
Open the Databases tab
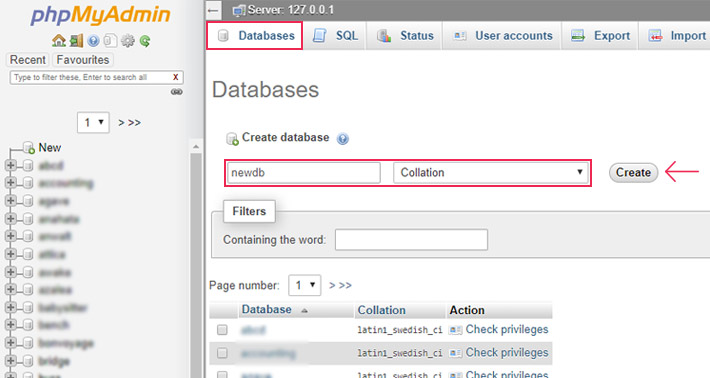coord(255,35)
